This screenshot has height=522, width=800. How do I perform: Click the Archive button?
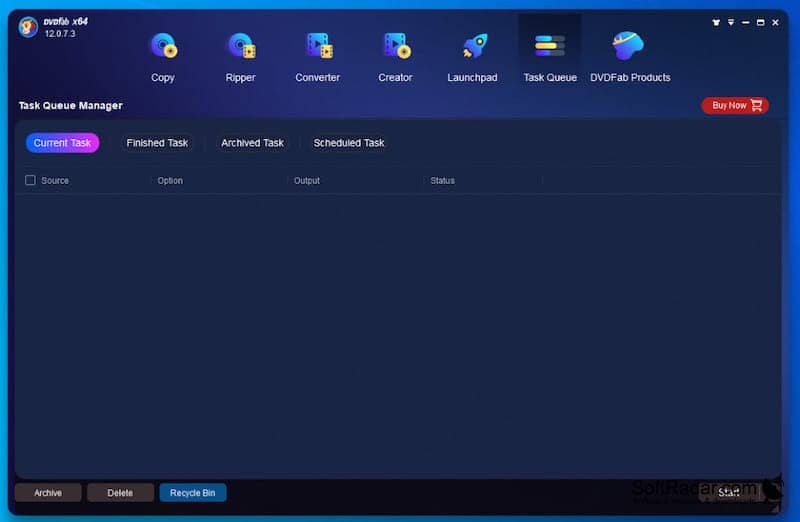click(48, 493)
